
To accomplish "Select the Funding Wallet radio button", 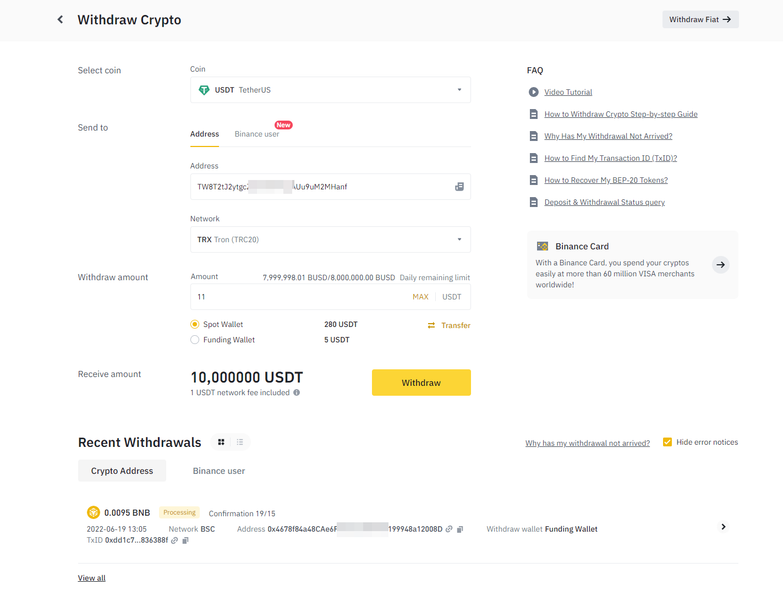I will click(195, 340).
